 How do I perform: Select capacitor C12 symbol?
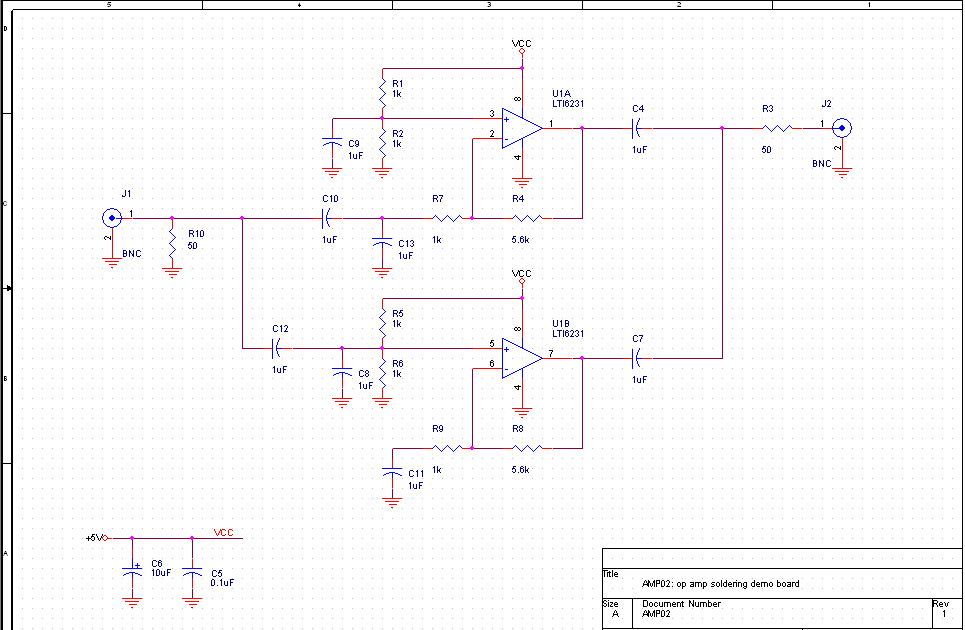(x=277, y=348)
